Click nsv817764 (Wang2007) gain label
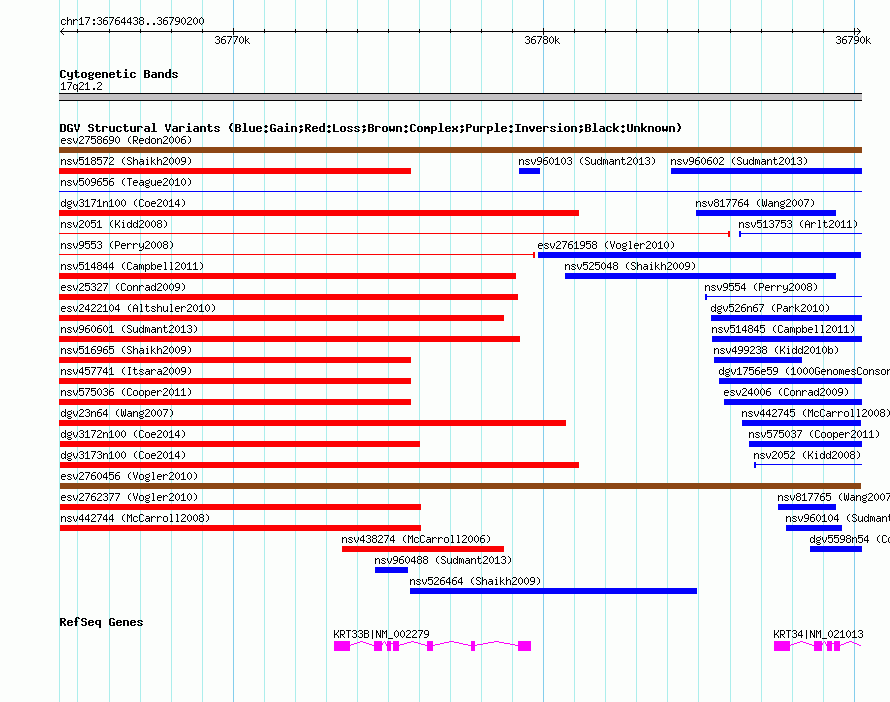 tap(755, 203)
